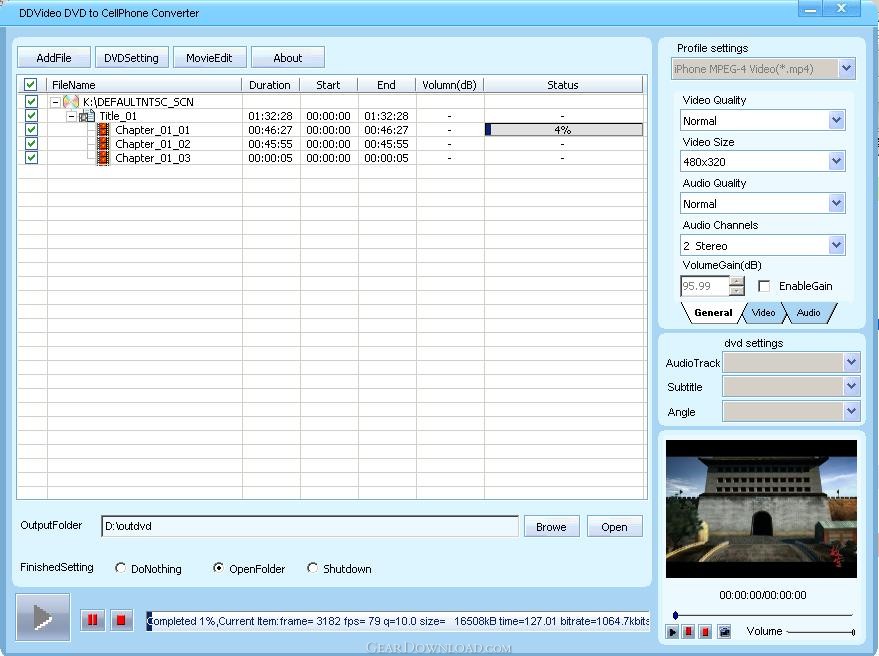The height and width of the screenshot is (656, 879).
Task: Click the 01:32:28 duration cell of Title_01
Action: [270, 116]
